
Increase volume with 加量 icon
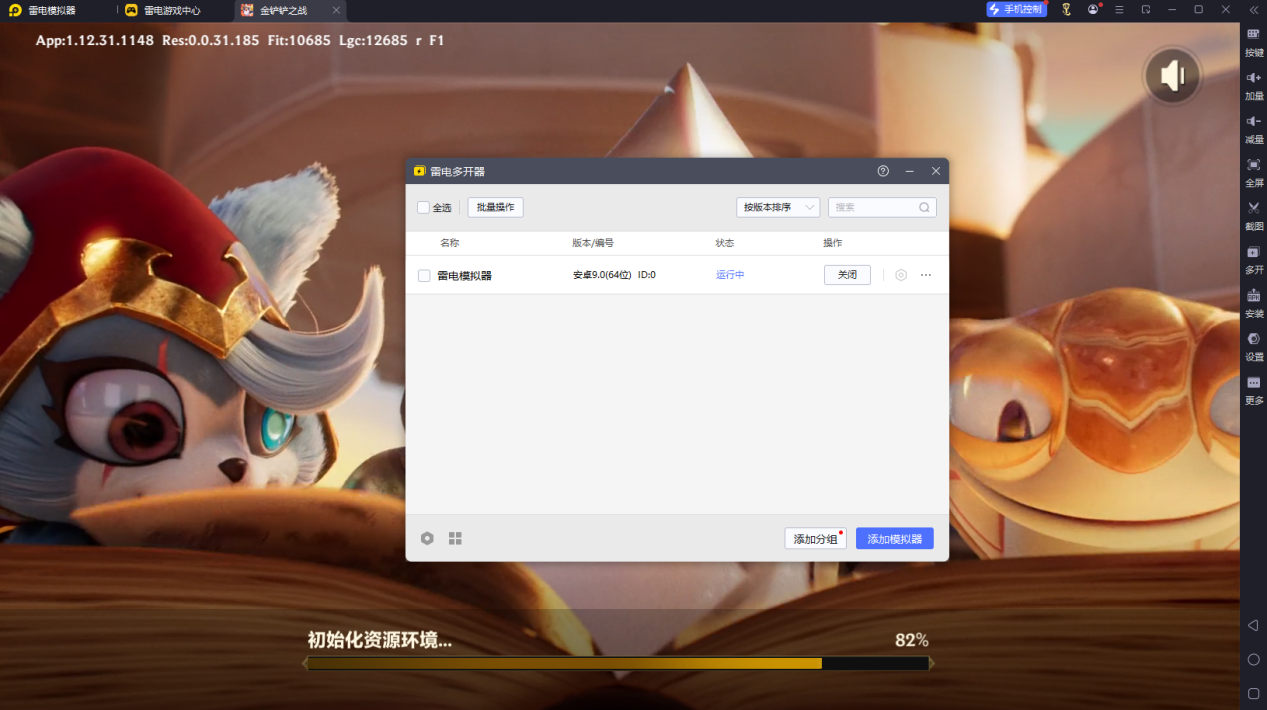[1253, 84]
